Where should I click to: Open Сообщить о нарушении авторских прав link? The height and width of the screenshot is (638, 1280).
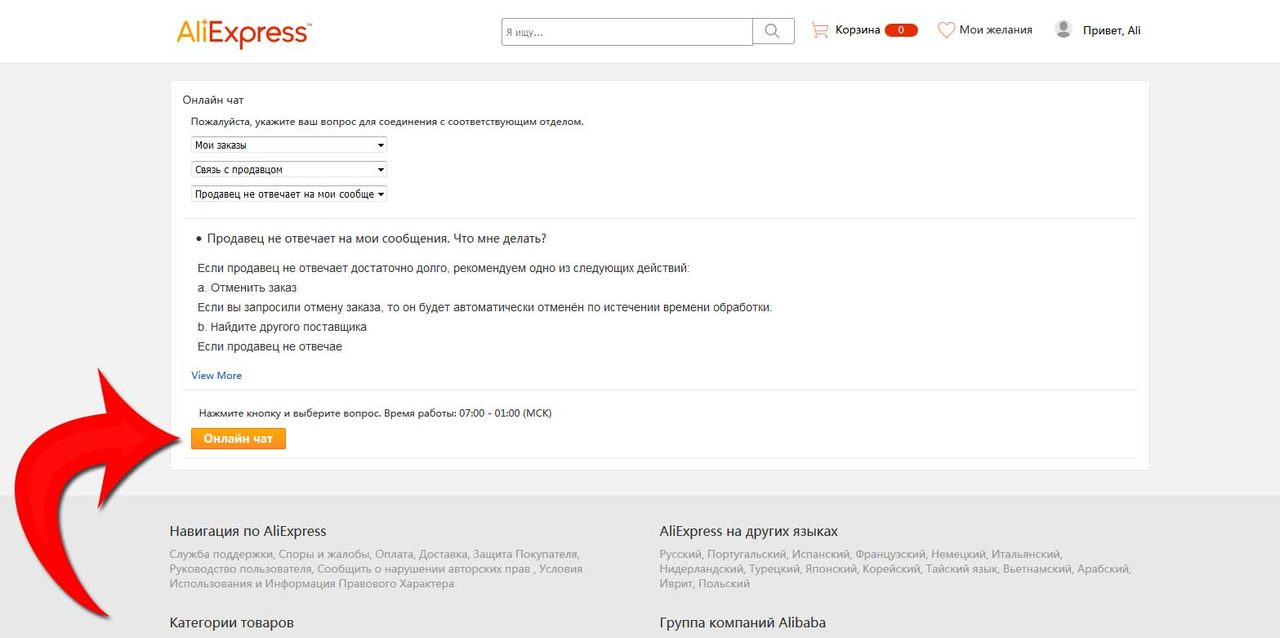coord(424,569)
